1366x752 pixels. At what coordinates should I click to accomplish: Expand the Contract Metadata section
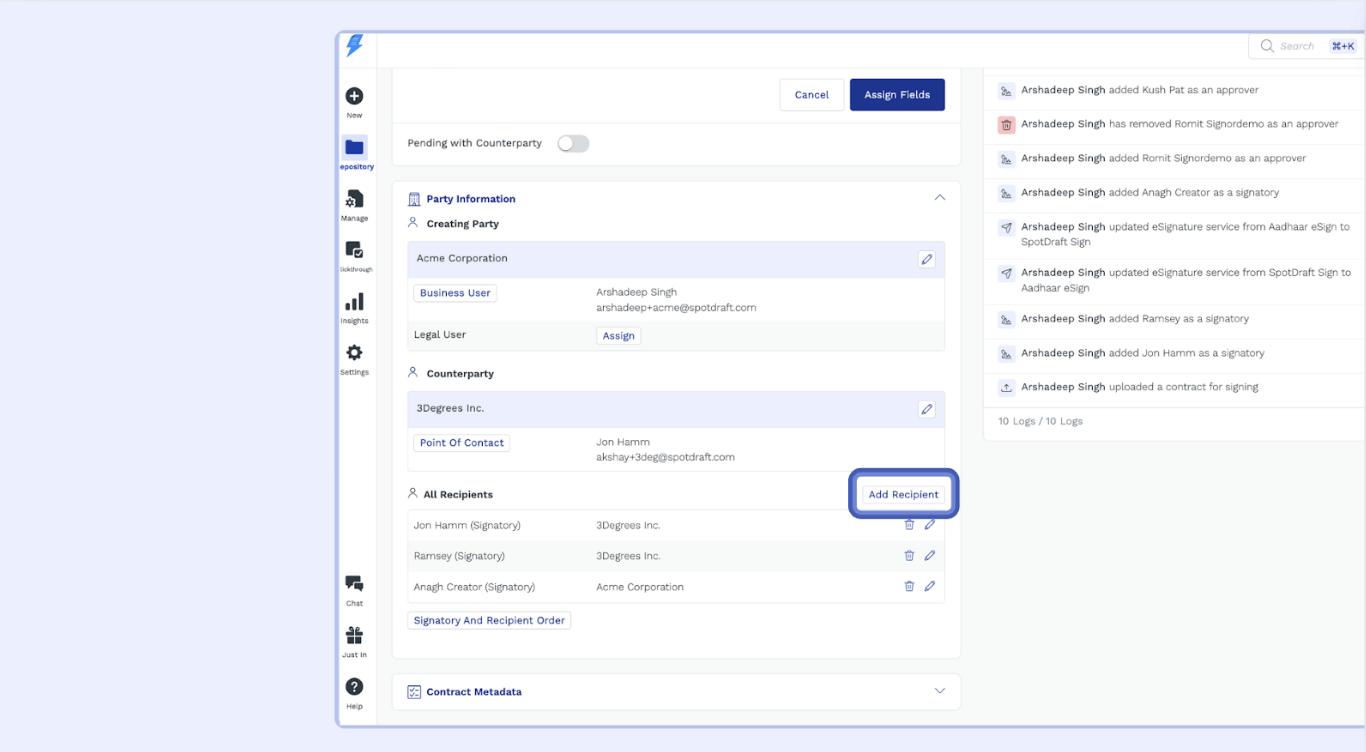tap(939, 691)
